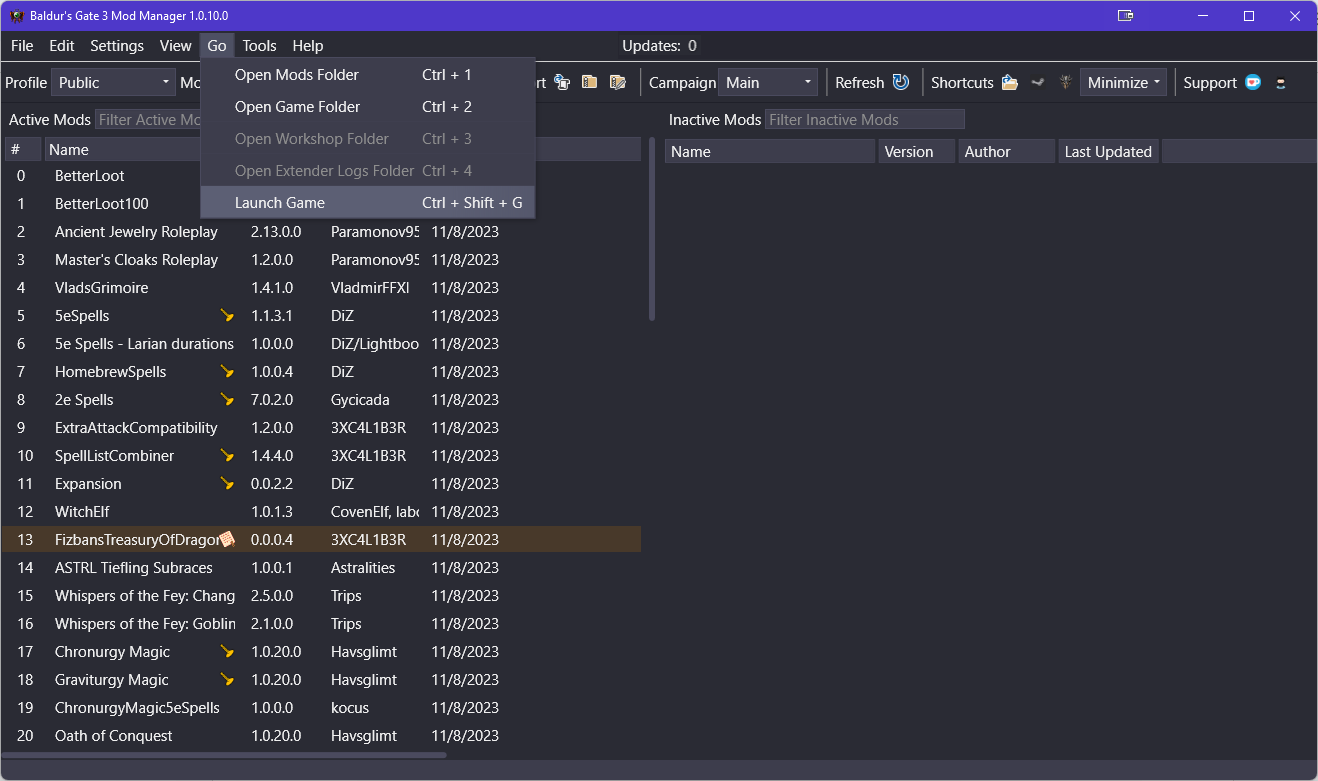This screenshot has height=781, width=1318.
Task: Select the BetterLoot mod row
Action: [321, 176]
